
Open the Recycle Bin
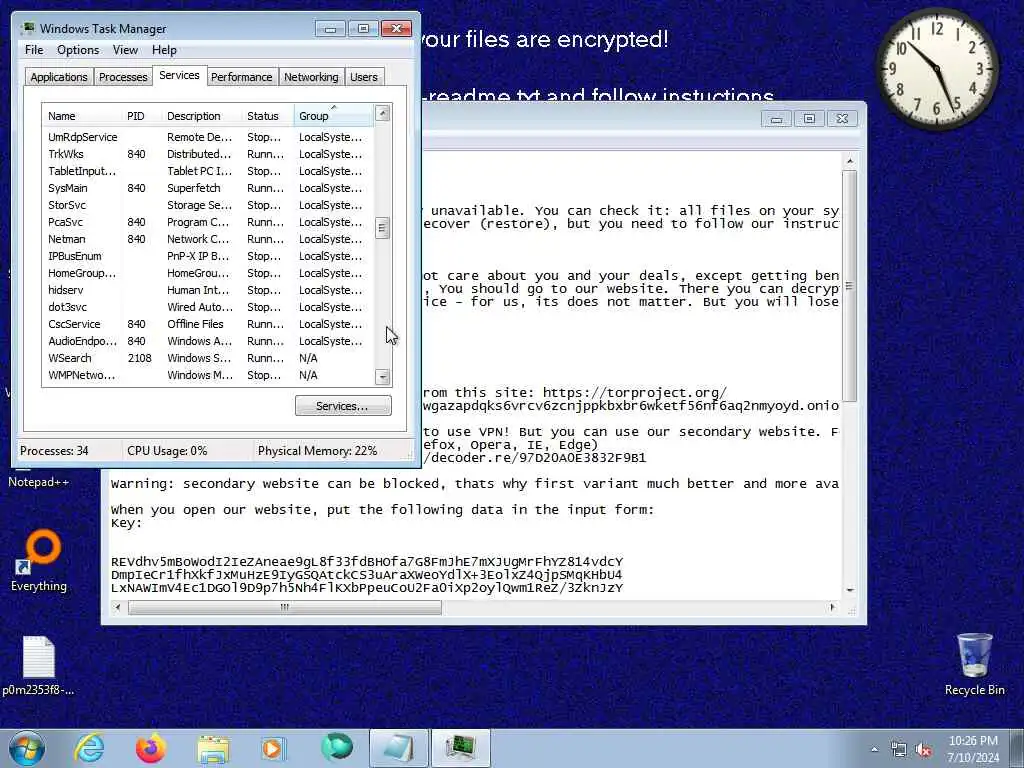tap(974, 664)
